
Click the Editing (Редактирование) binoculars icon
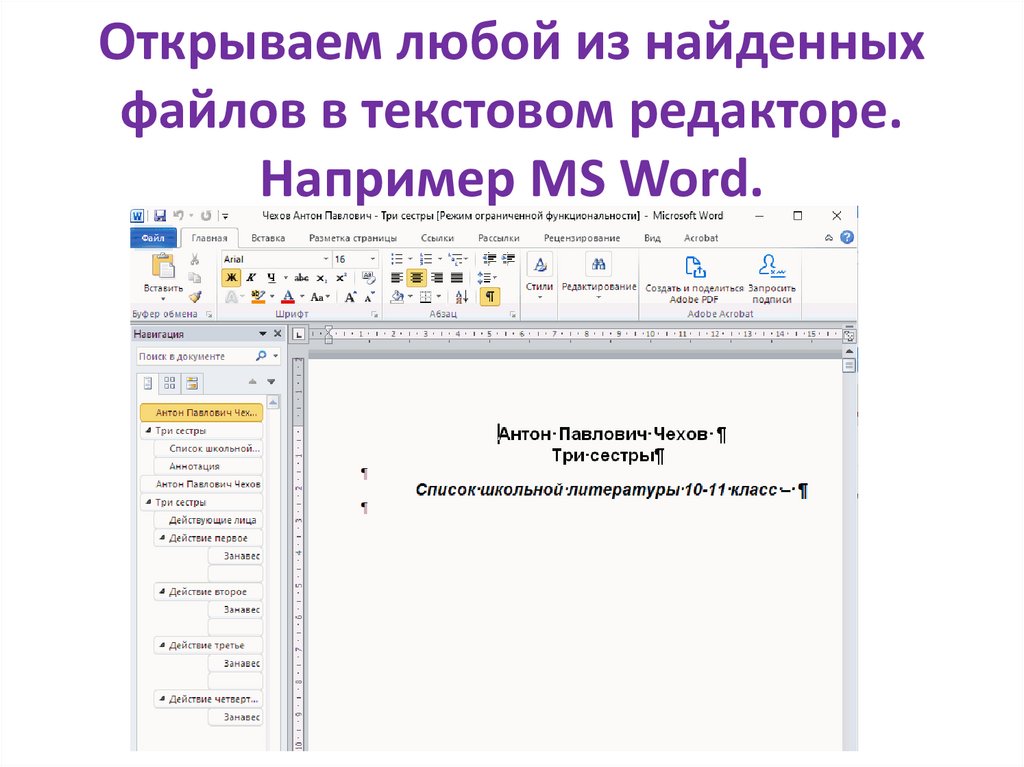tap(598, 265)
